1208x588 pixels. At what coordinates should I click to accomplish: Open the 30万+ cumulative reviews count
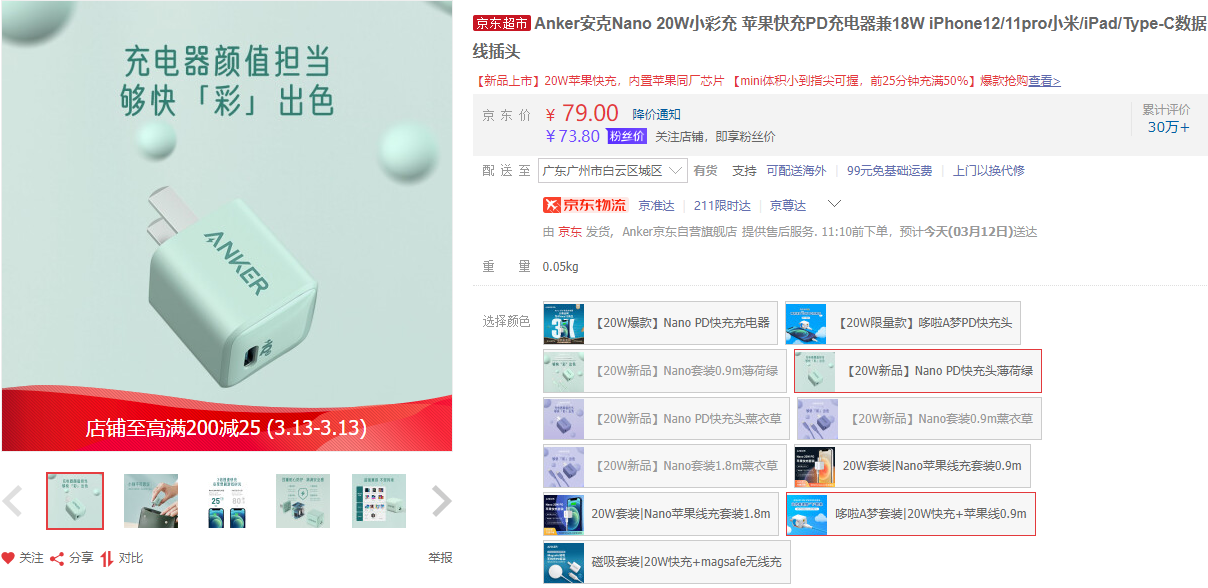pos(1168,127)
